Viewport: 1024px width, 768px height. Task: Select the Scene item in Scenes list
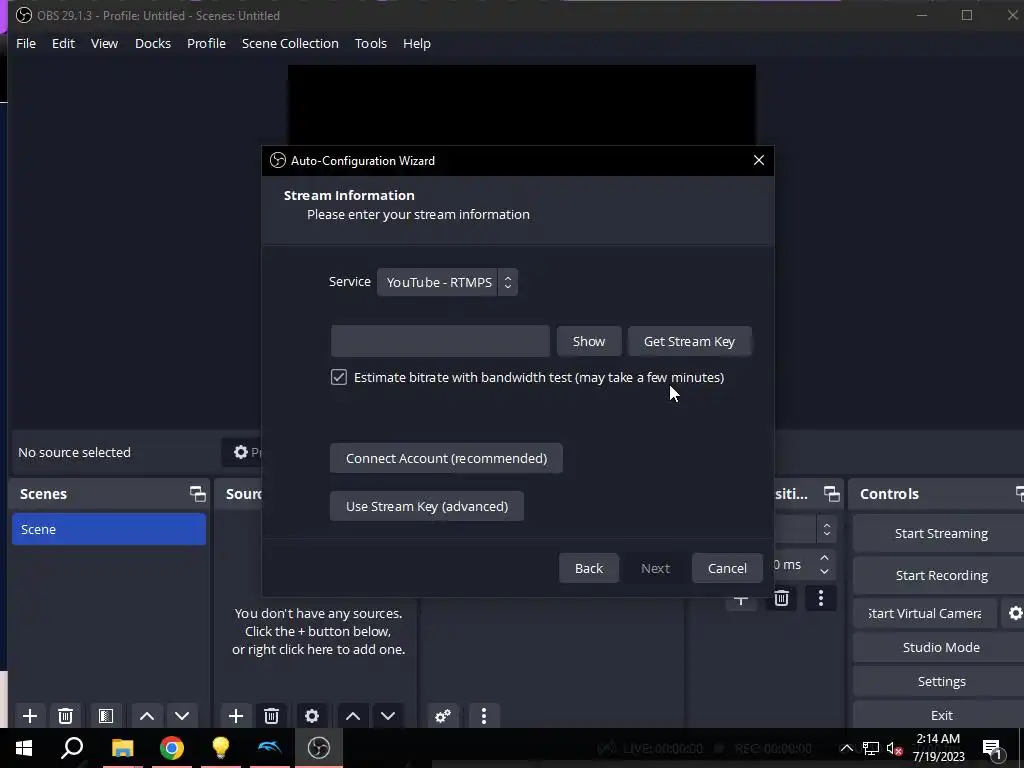109,529
